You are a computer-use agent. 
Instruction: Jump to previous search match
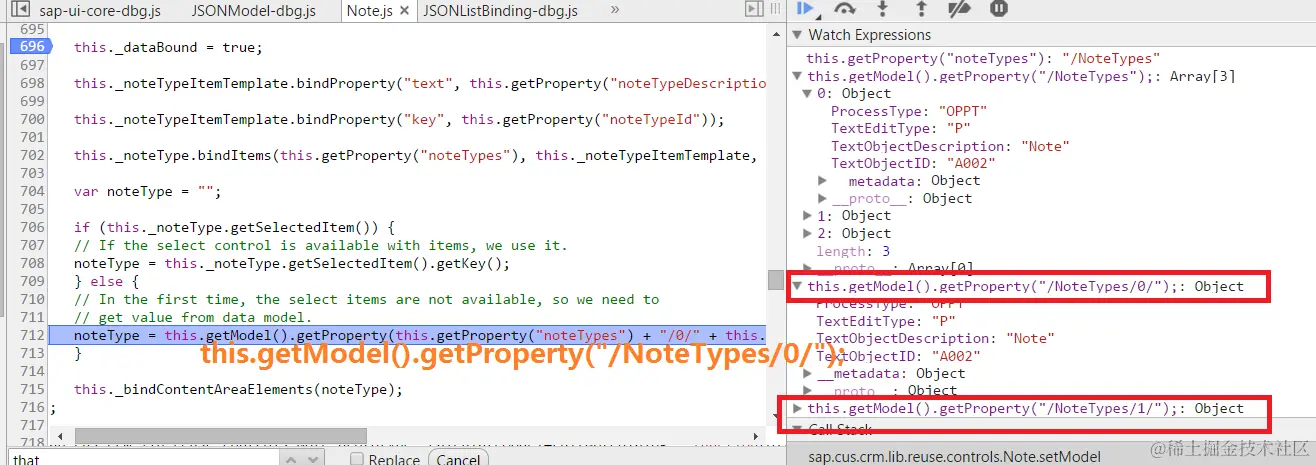(290, 459)
